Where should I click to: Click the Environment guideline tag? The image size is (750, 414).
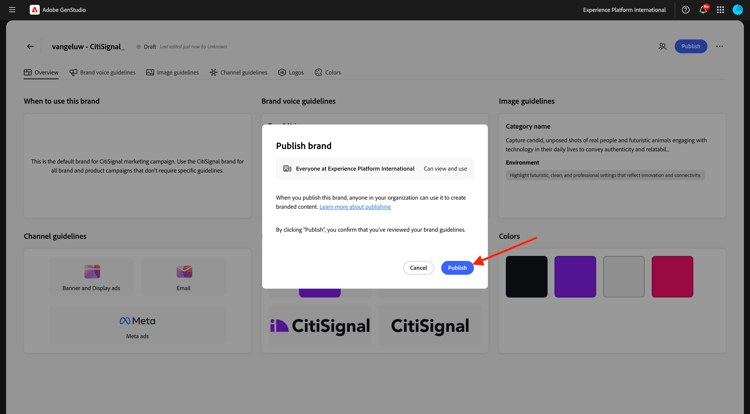pos(605,175)
